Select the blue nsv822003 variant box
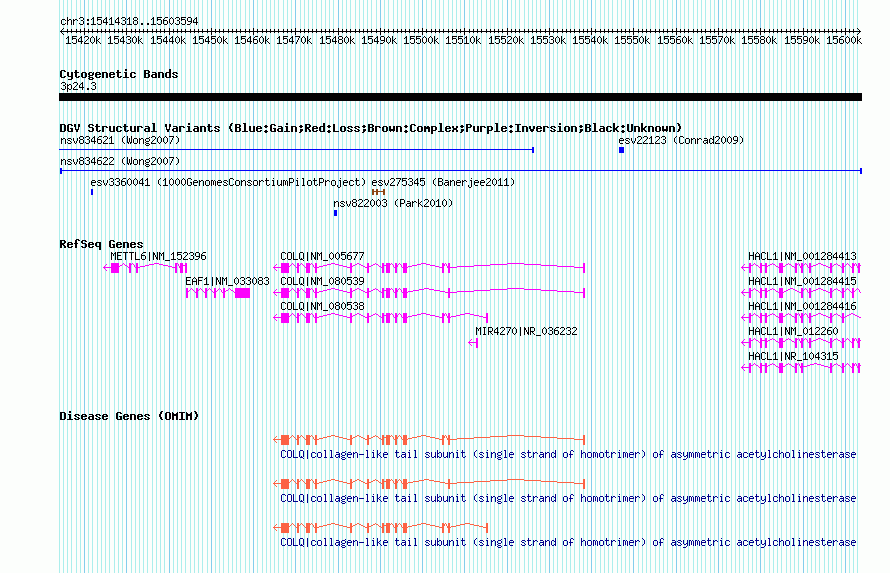 point(335,213)
